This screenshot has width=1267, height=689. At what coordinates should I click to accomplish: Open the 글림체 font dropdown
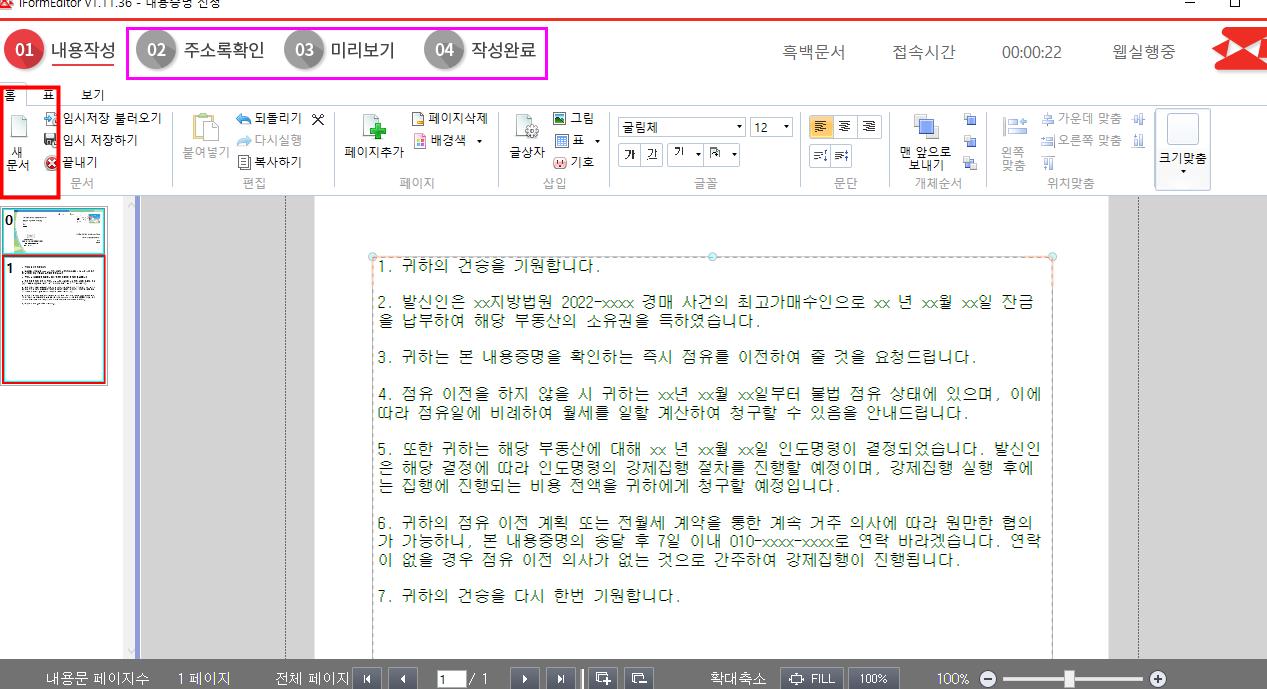click(738, 126)
